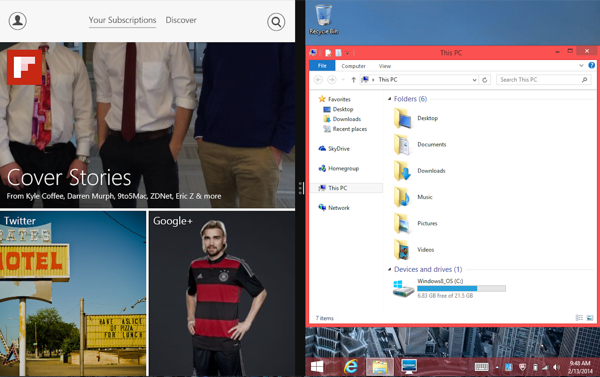
Task: Select Recent places in navigation pane
Action: click(x=345, y=129)
